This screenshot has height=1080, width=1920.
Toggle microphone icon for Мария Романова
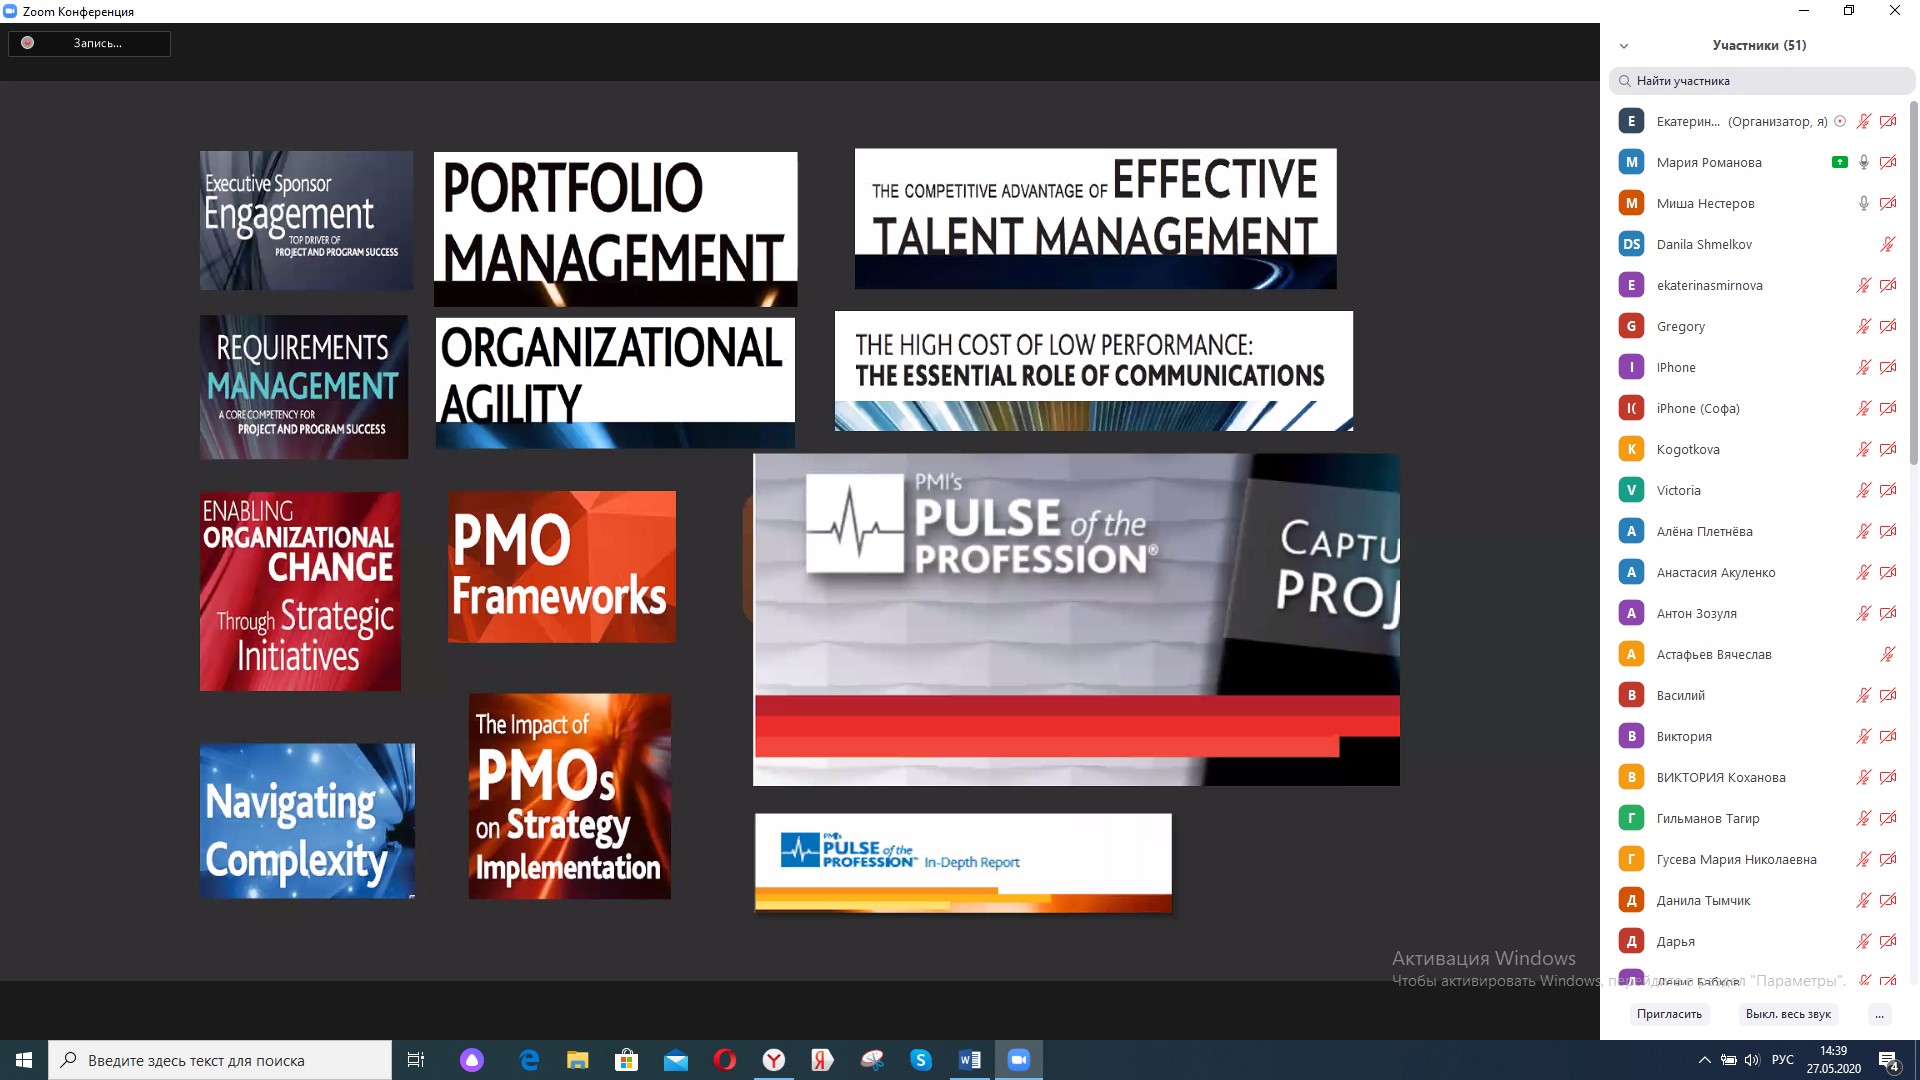click(1864, 162)
